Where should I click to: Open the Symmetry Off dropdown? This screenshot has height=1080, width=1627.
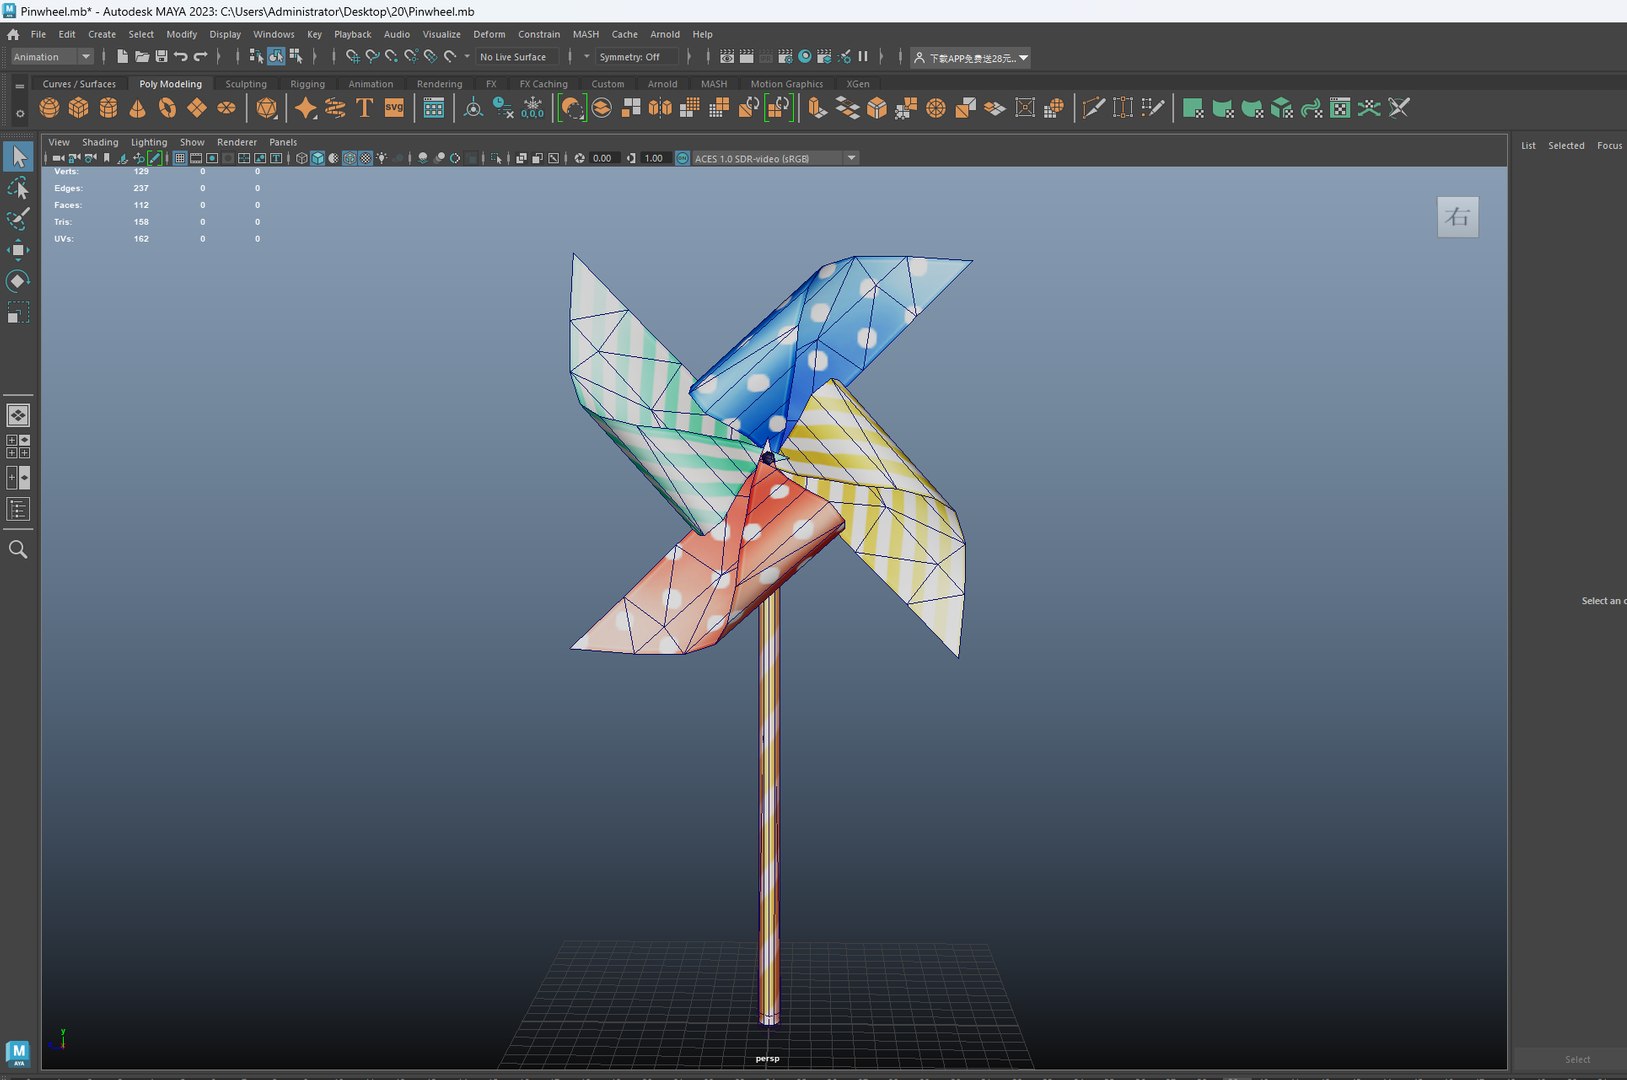pyautogui.click(x=636, y=57)
